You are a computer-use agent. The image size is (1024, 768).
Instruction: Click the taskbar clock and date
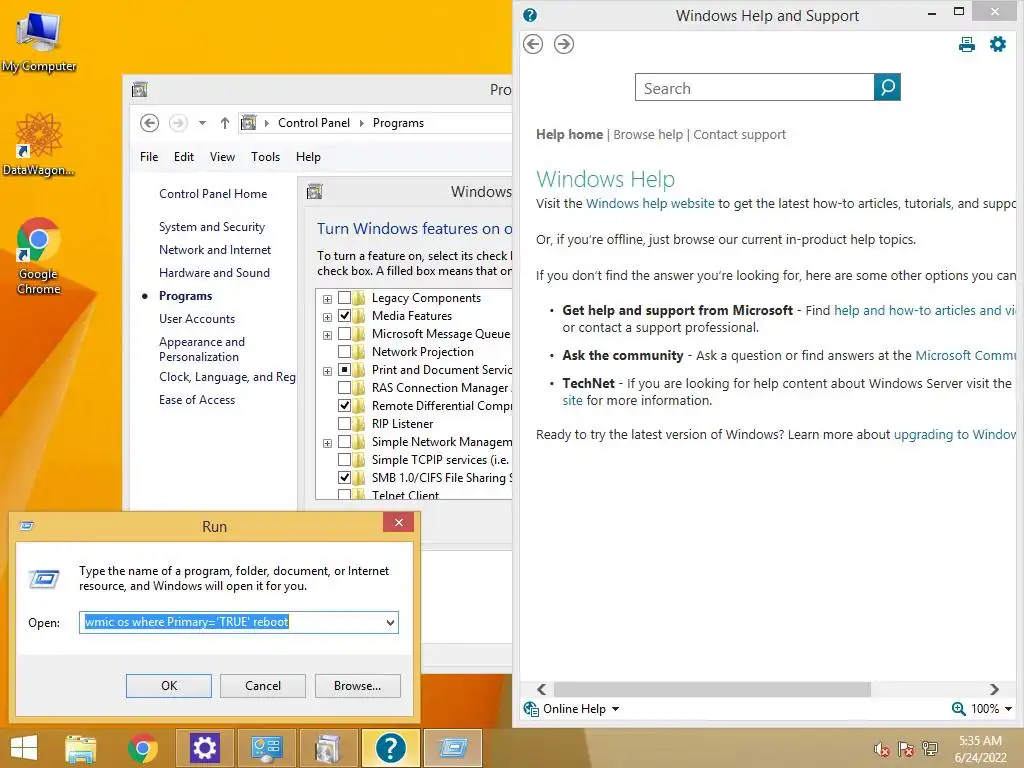980,749
